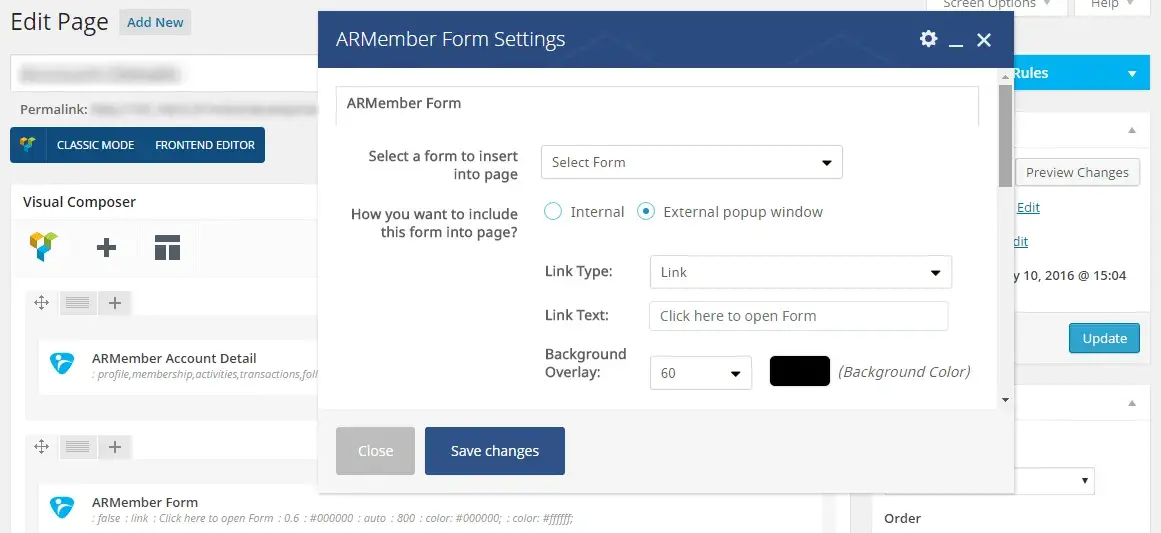Click the Update button
This screenshot has height=533, width=1161.
pos(1104,338)
